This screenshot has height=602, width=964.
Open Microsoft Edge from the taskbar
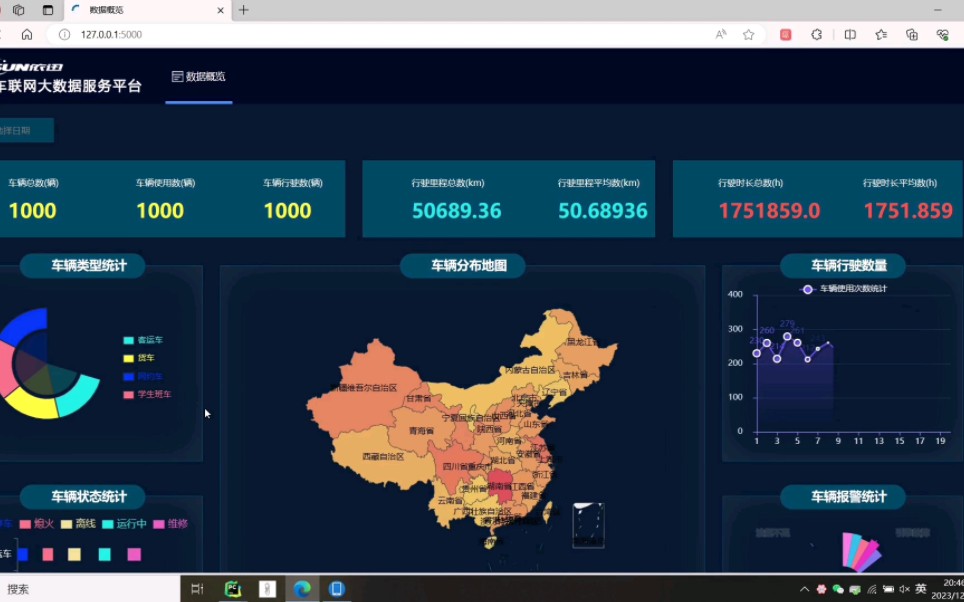pyautogui.click(x=302, y=589)
